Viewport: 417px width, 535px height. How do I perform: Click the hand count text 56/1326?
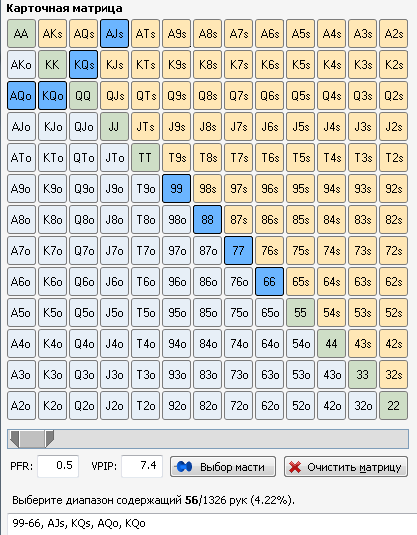207,500
